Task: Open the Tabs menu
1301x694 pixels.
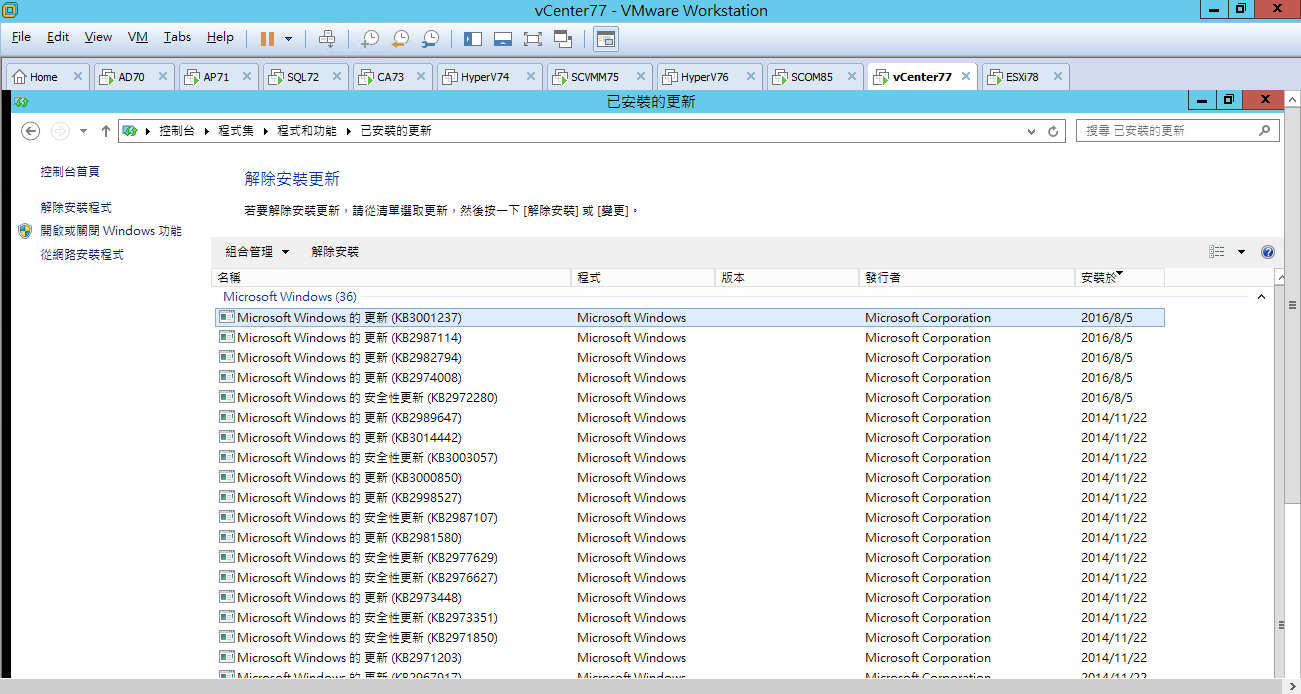Action: coord(177,37)
